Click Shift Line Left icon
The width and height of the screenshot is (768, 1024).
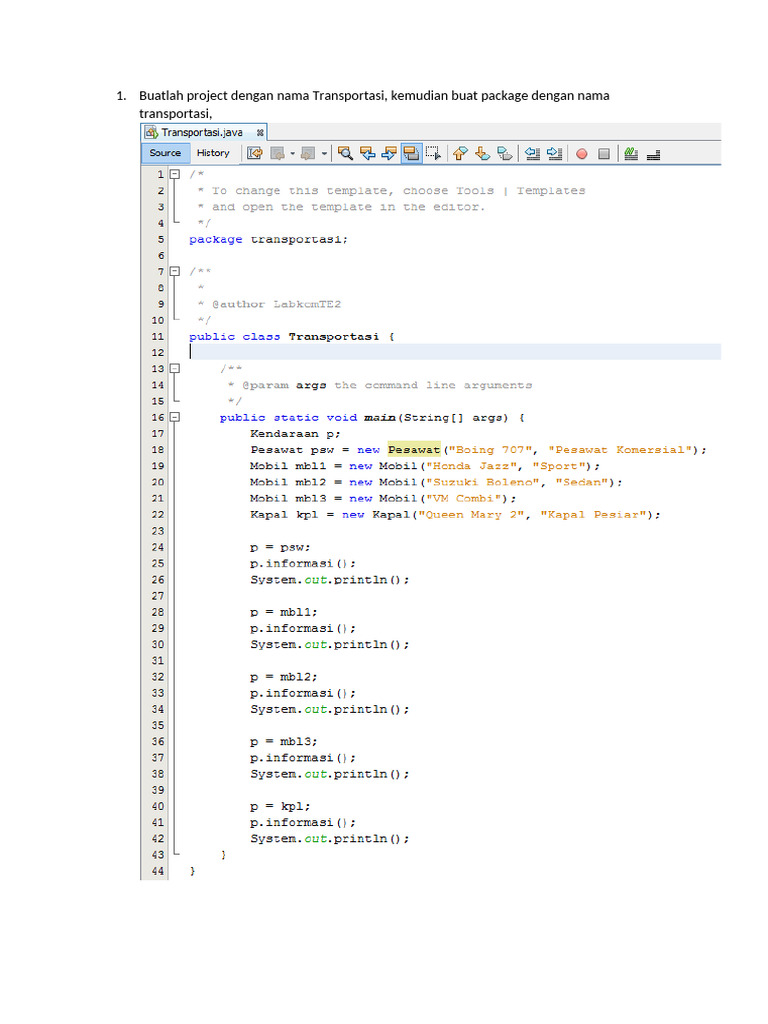click(x=532, y=153)
